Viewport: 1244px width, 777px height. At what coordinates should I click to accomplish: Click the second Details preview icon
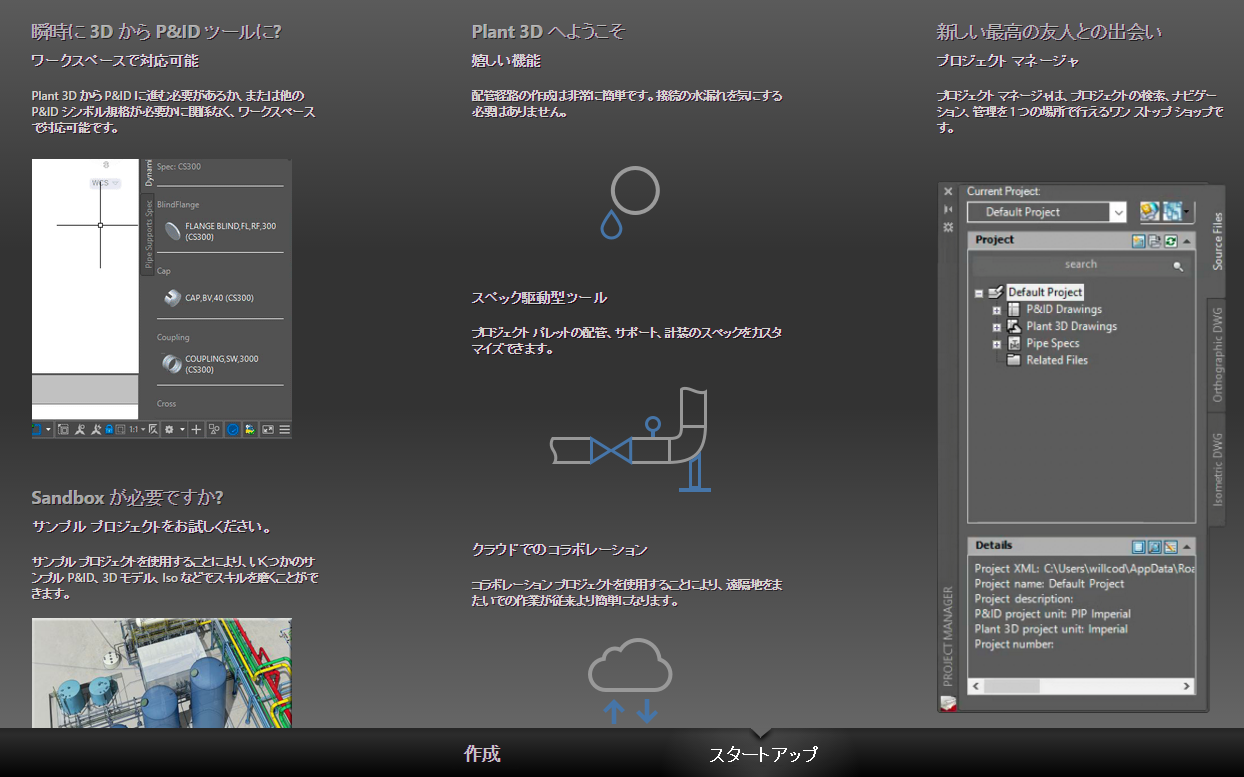1154,547
